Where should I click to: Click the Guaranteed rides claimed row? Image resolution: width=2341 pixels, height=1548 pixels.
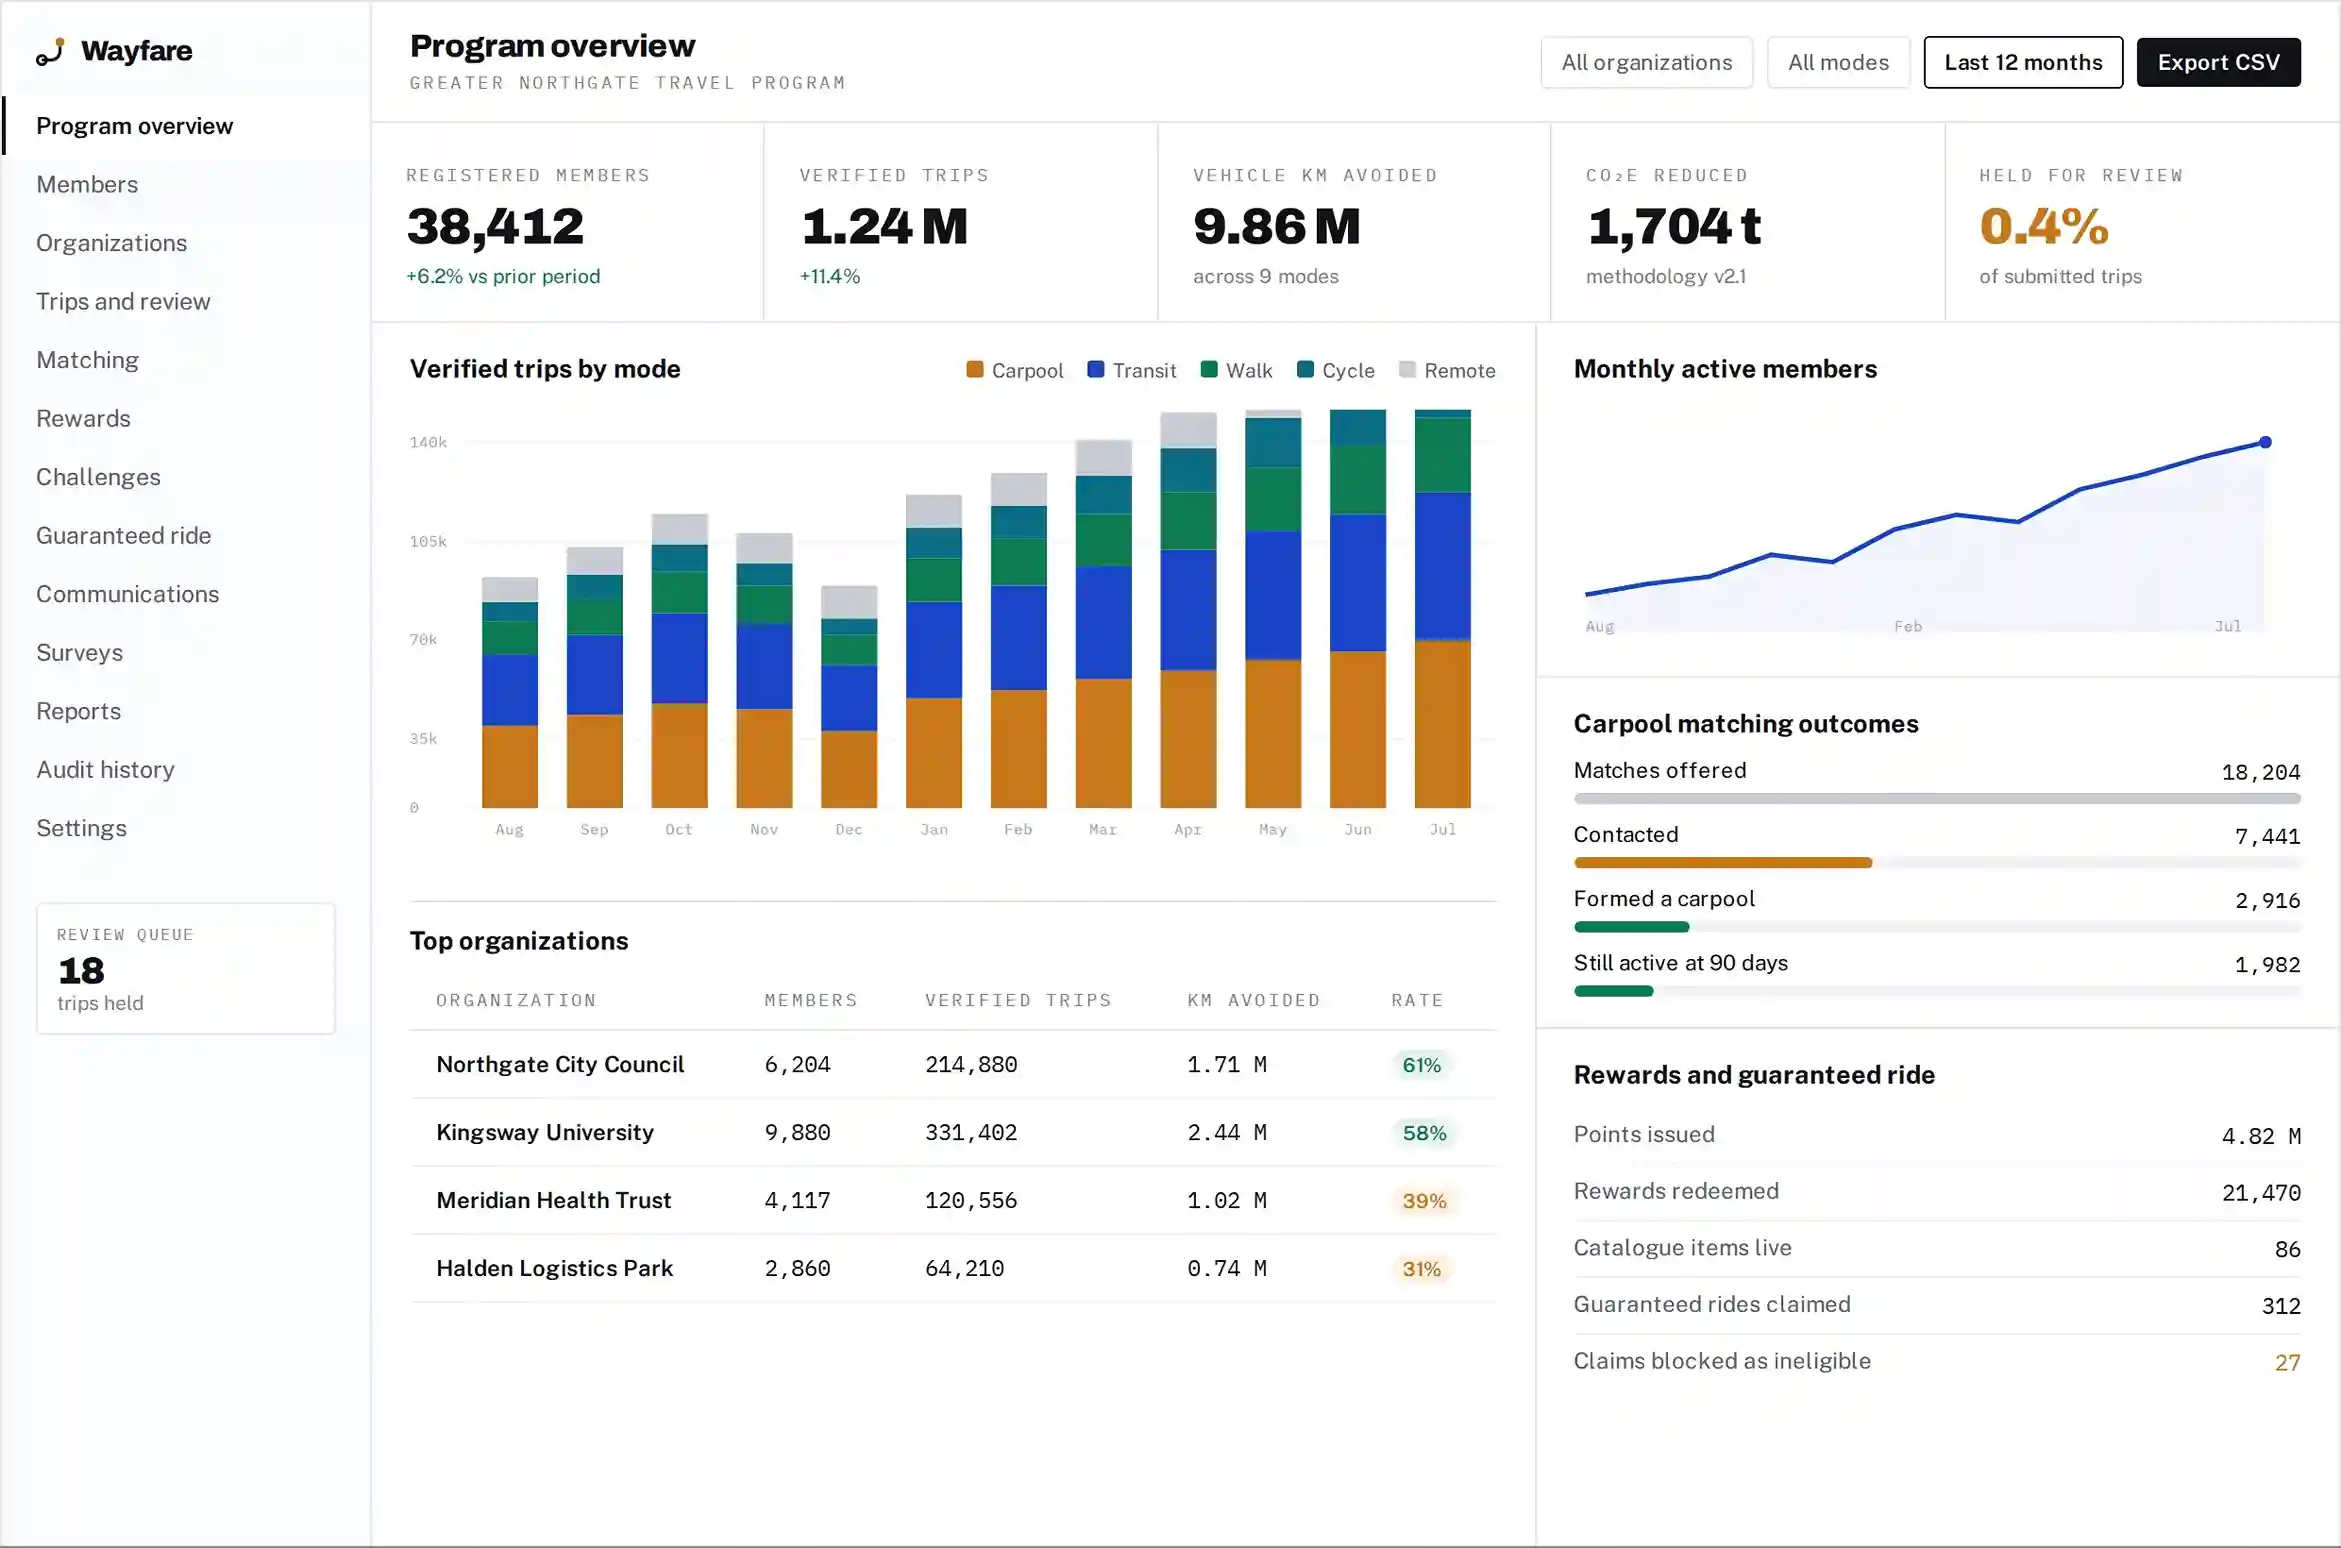[1937, 1305]
